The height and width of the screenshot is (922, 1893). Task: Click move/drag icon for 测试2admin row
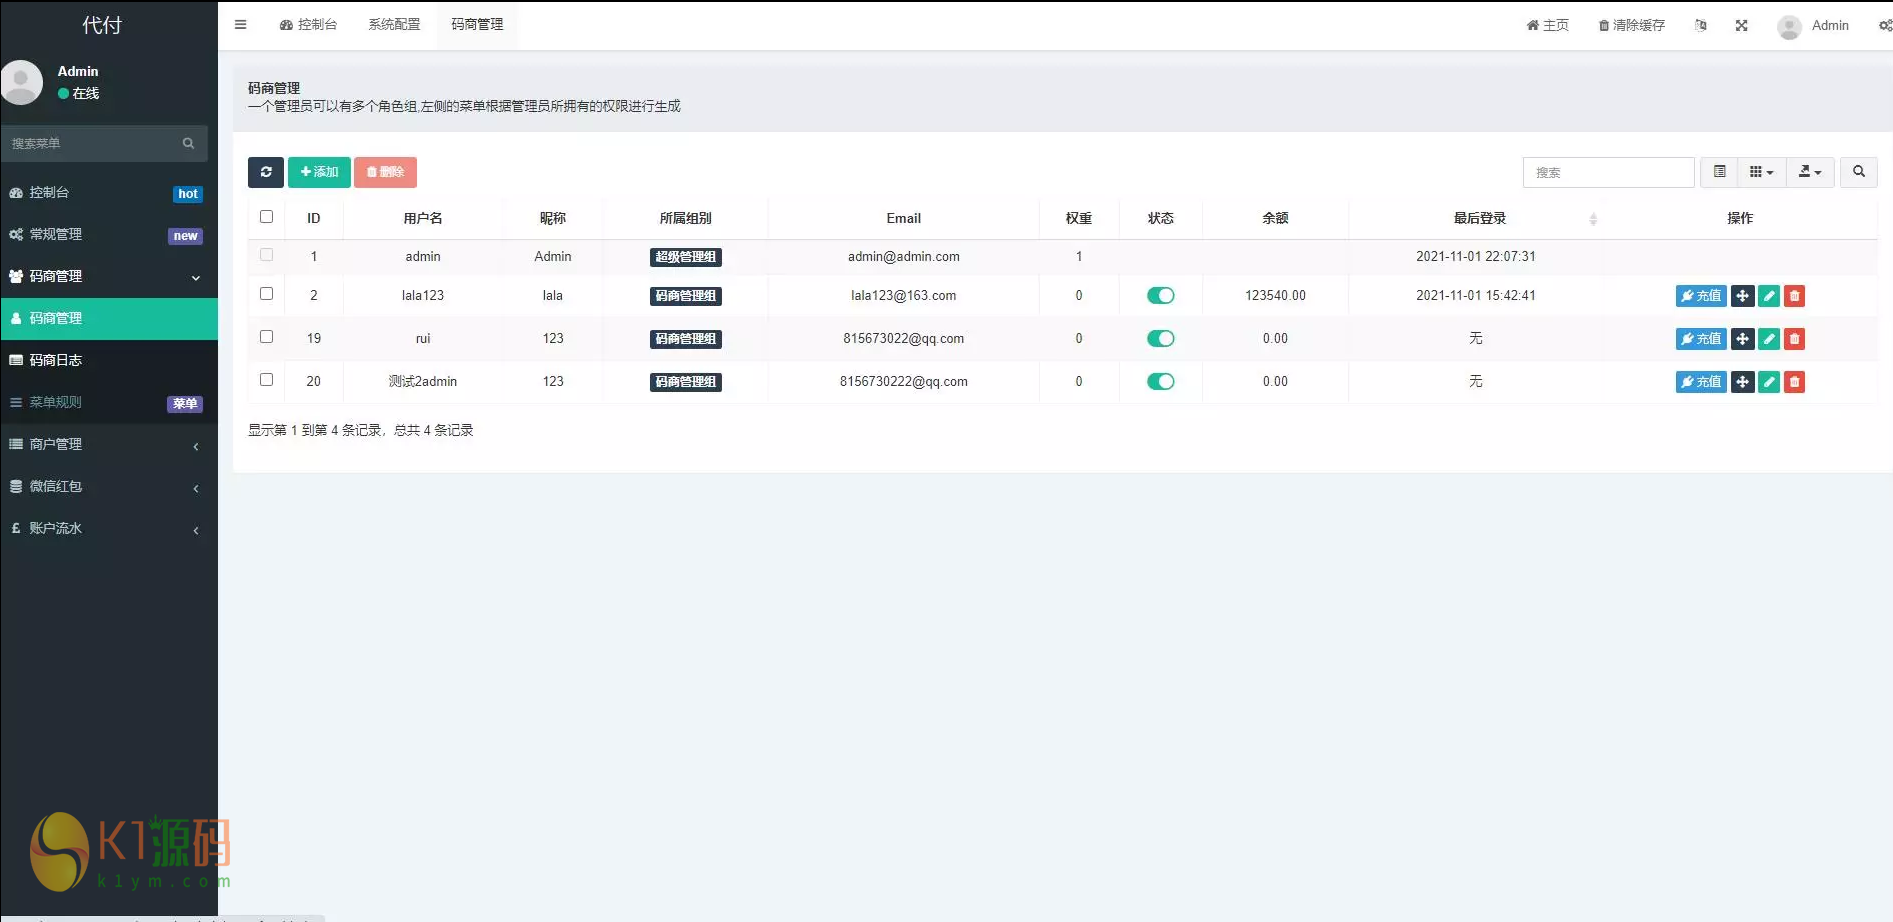point(1742,382)
